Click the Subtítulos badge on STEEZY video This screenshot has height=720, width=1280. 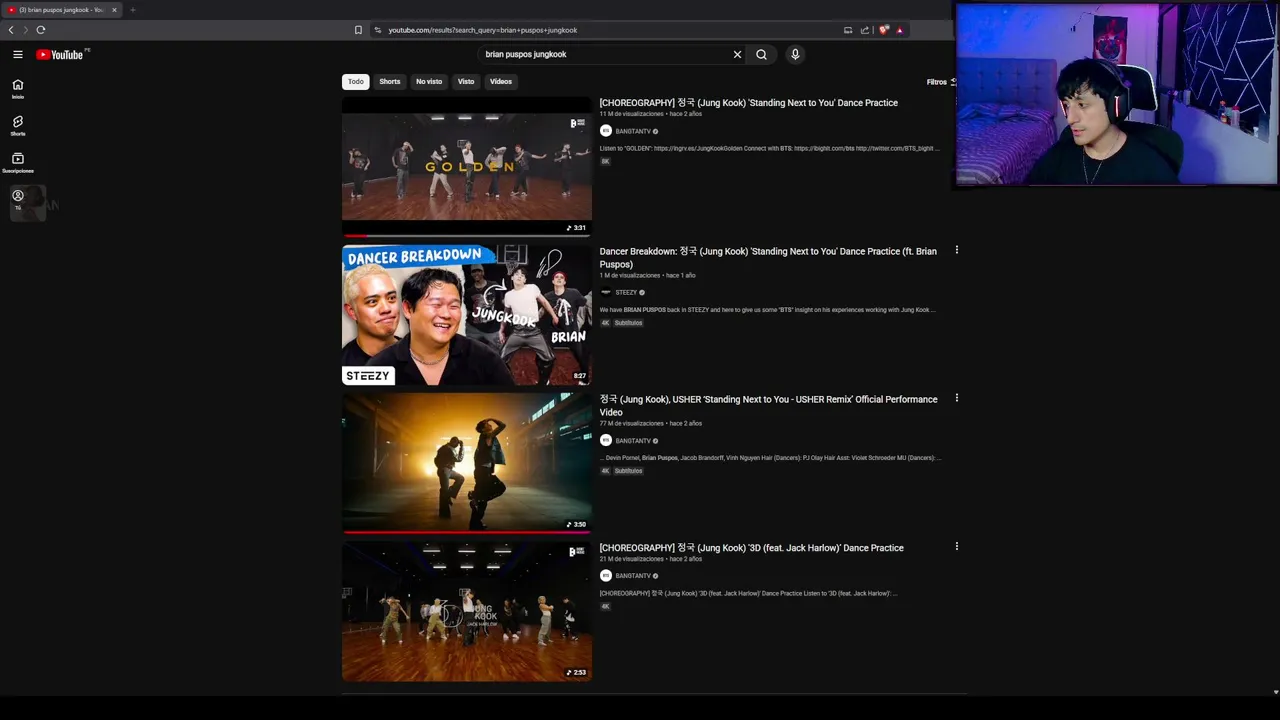tap(628, 323)
